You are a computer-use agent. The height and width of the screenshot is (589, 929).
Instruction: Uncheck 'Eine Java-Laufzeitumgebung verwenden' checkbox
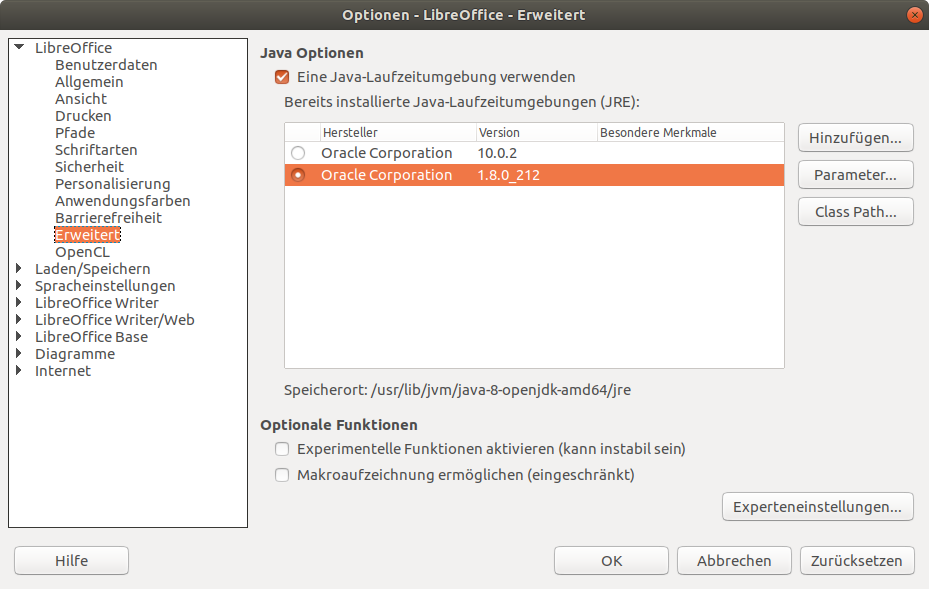tap(282, 77)
